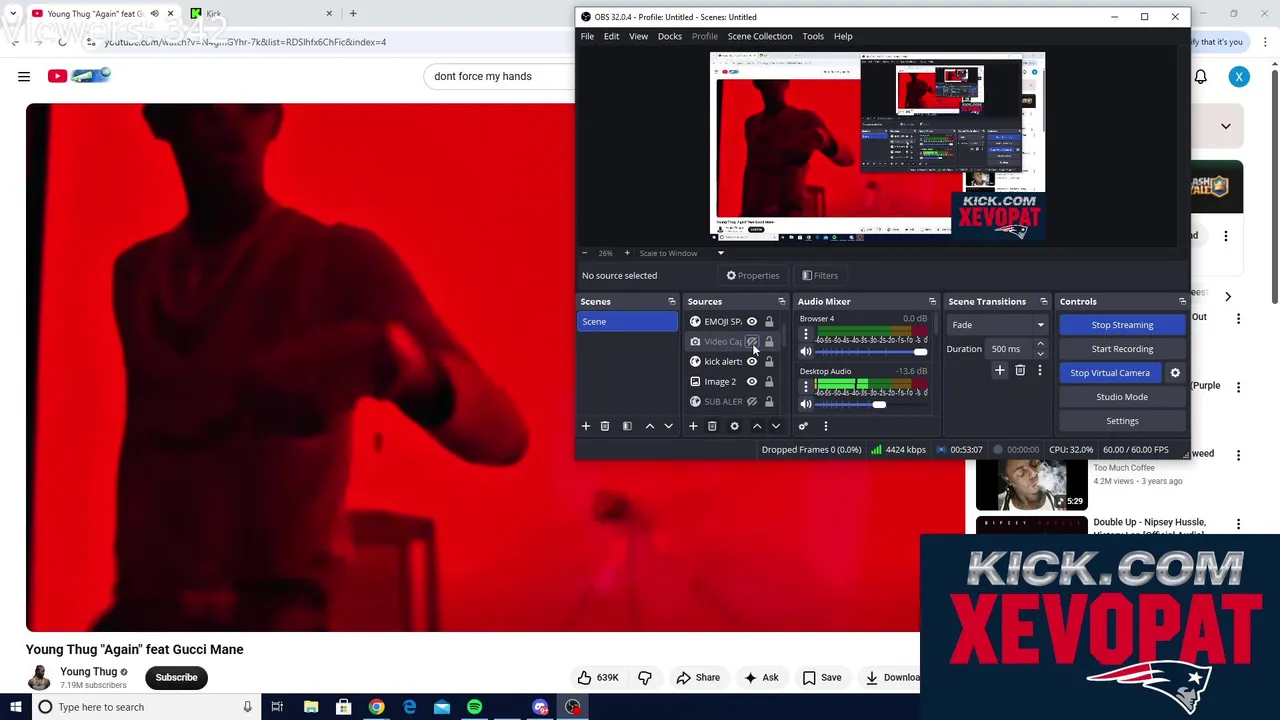Open Scene Collection menu in OBS

(x=760, y=36)
